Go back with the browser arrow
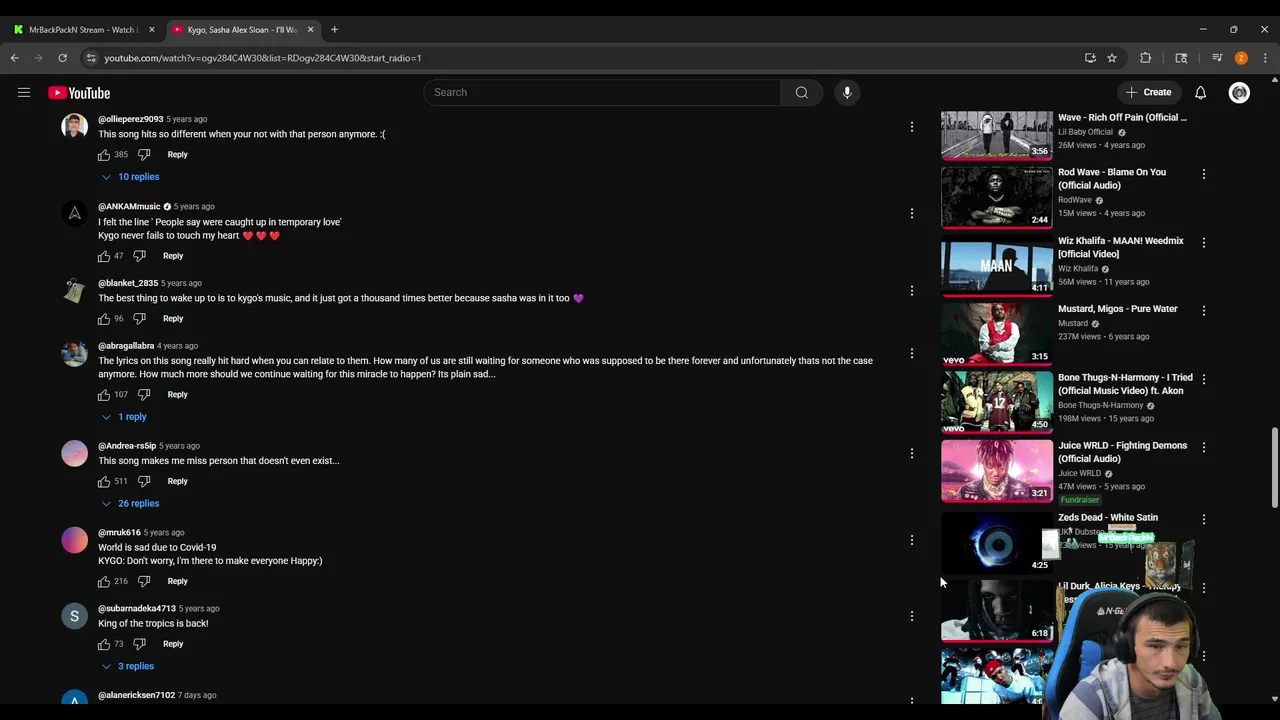The width and height of the screenshot is (1280, 720). click(15, 58)
